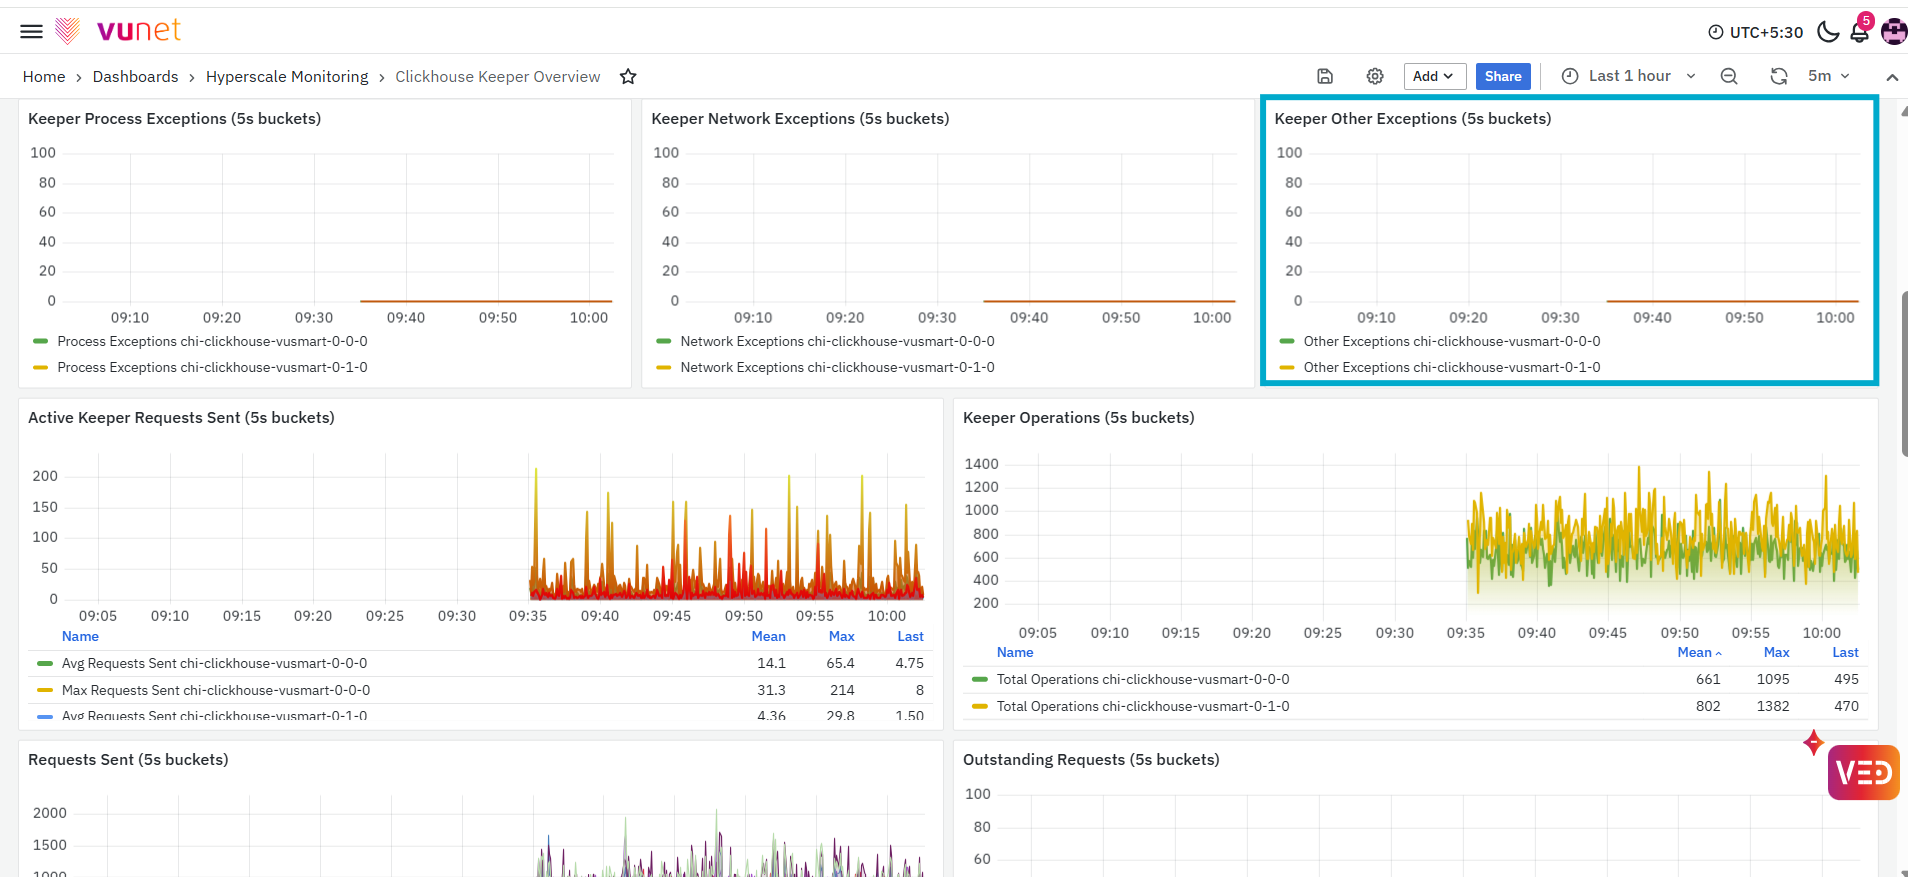Toggle Total Operations vusmart-0-0-0 legend series
This screenshot has height=877, width=1908.
click(x=1143, y=680)
